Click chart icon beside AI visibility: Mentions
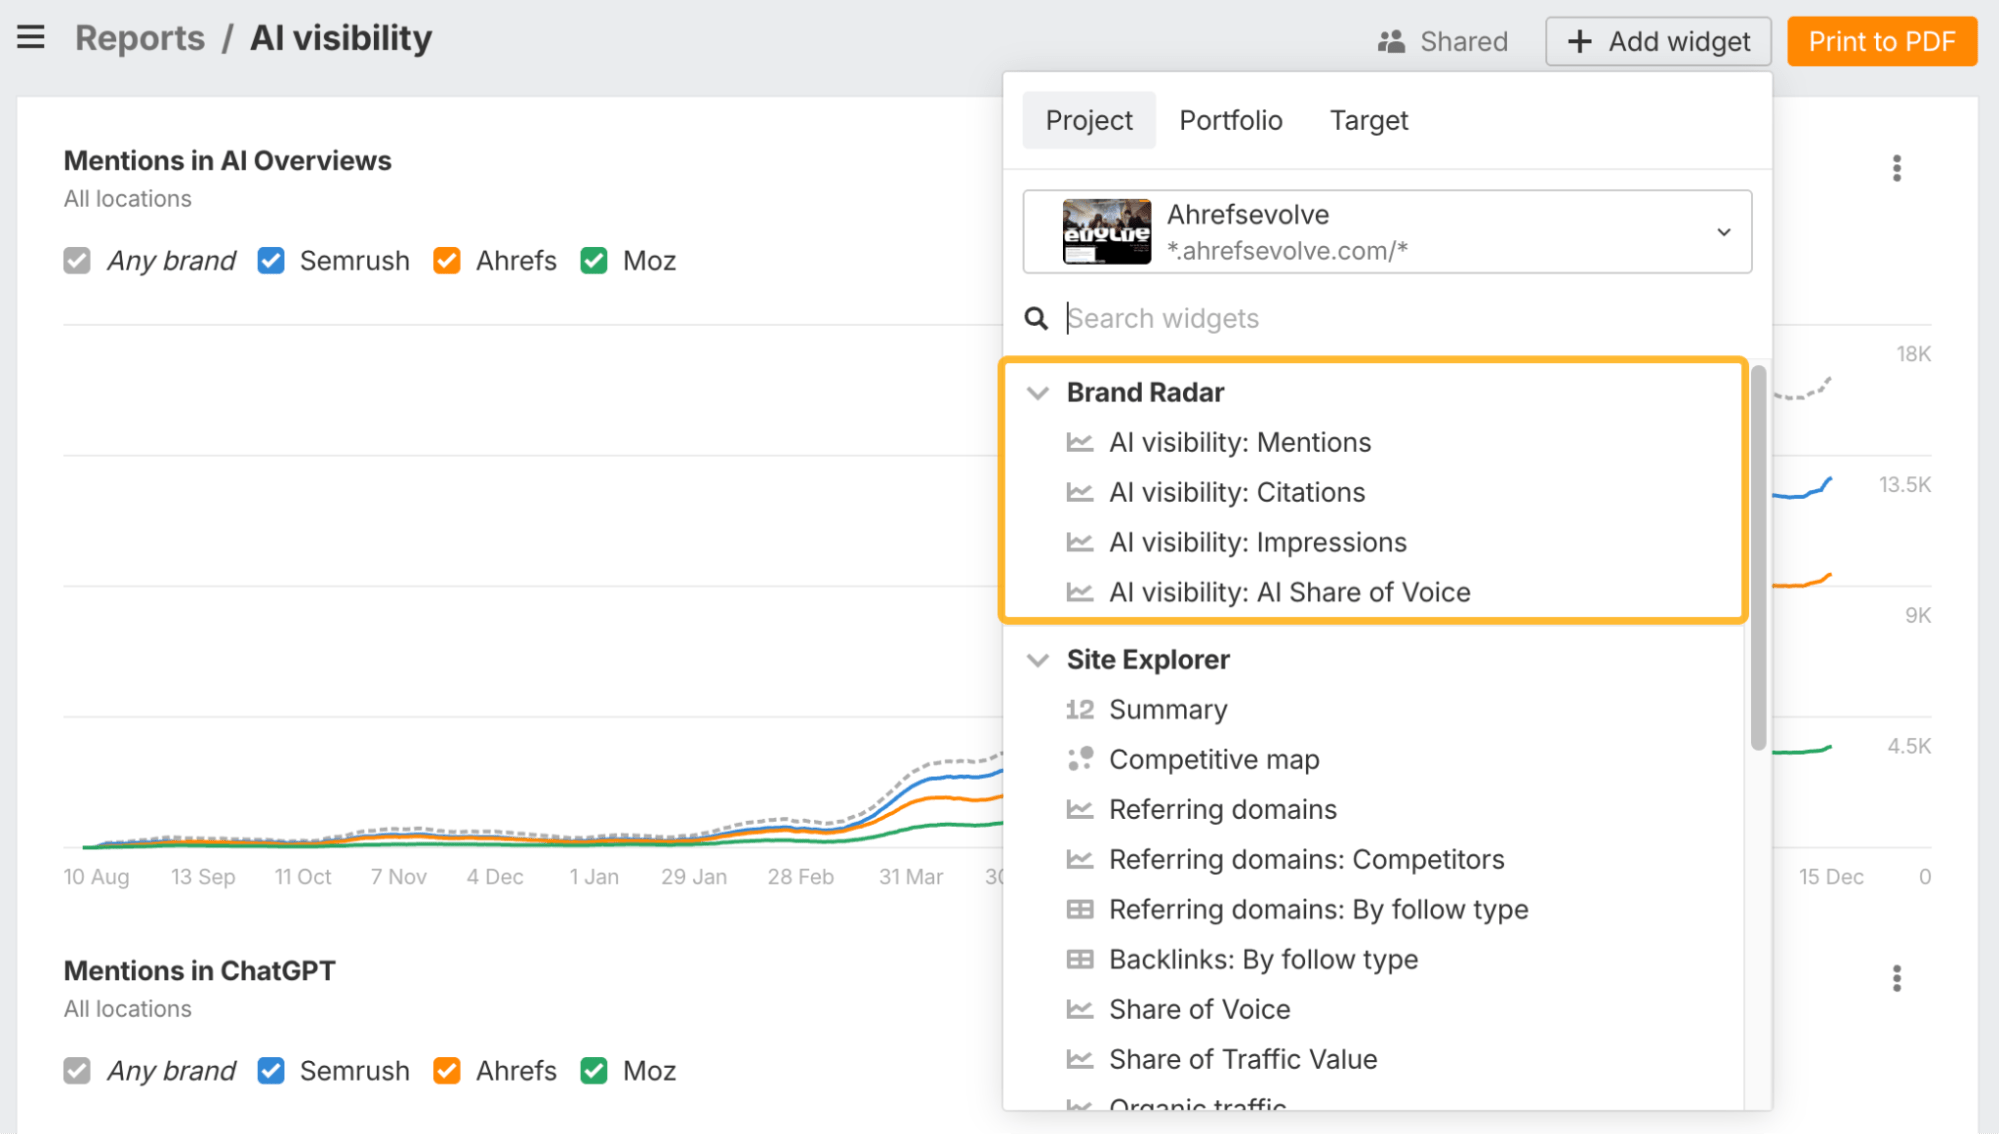1999x1135 pixels. (x=1080, y=442)
